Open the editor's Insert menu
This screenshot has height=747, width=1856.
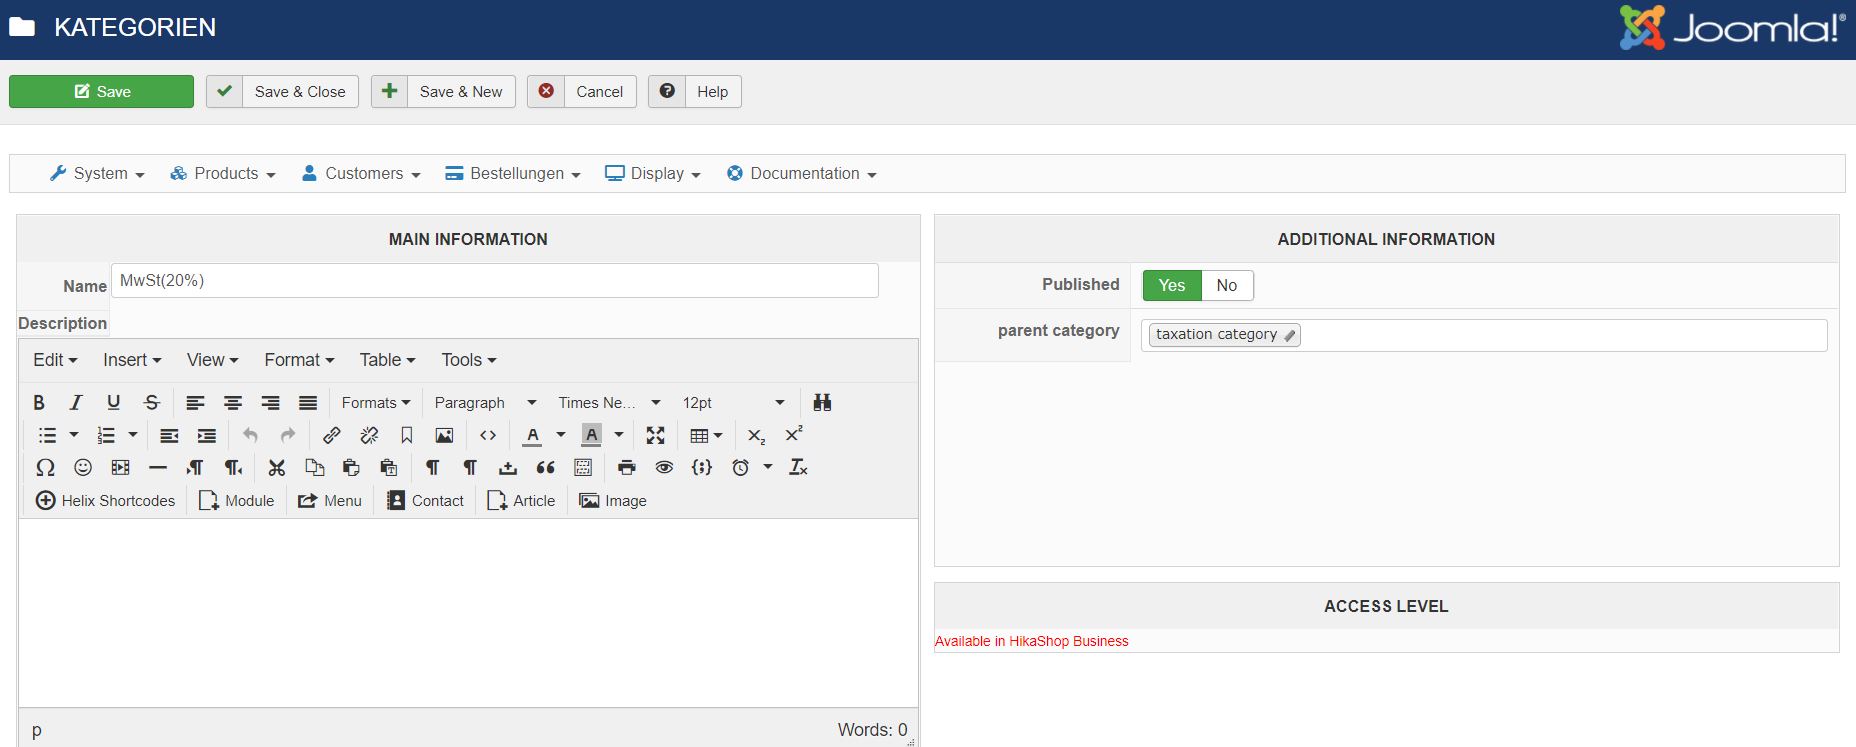pos(132,360)
